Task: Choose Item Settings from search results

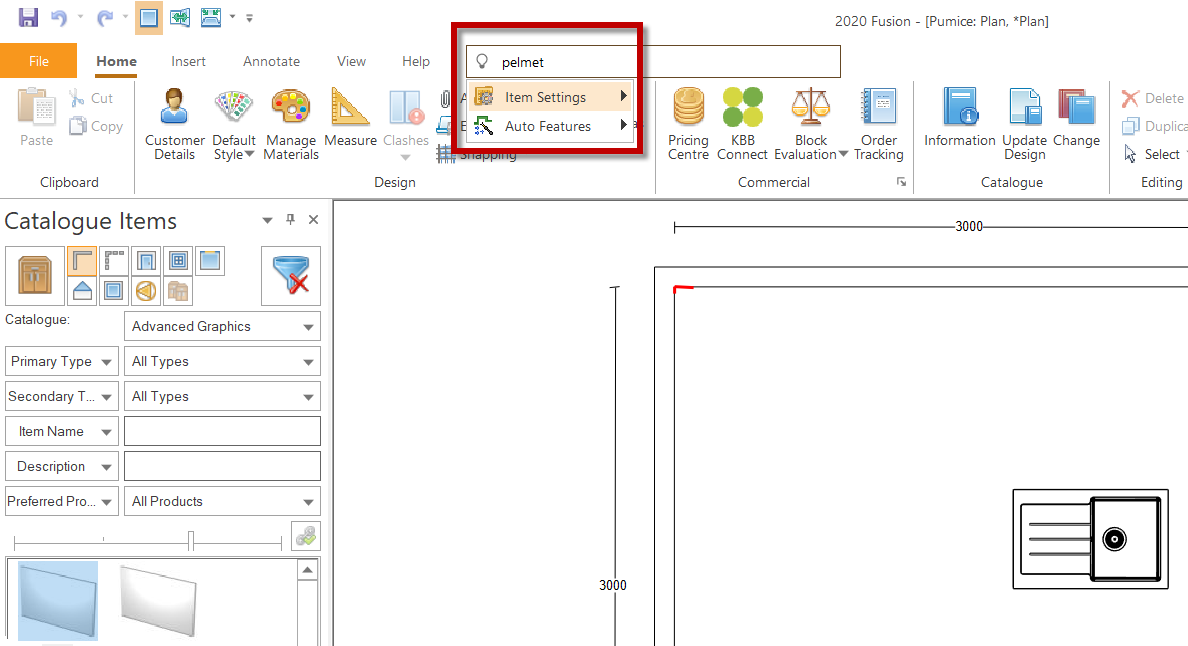Action: pyautogui.click(x=551, y=97)
